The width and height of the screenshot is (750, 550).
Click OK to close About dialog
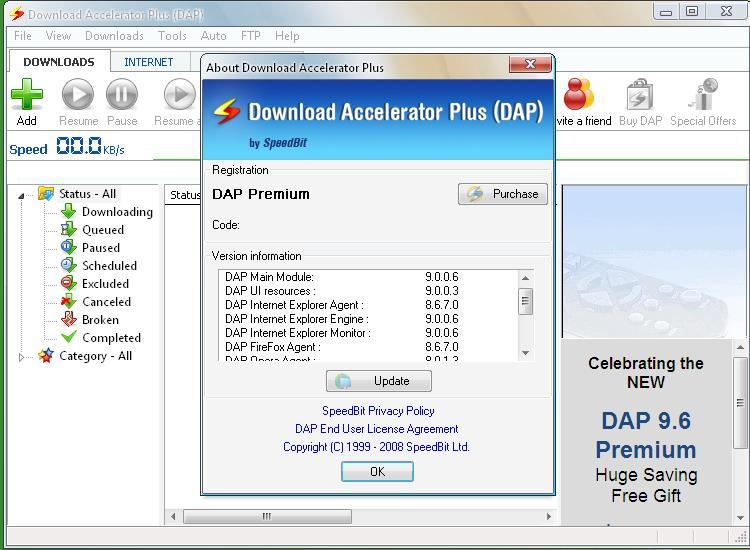pyautogui.click(x=377, y=472)
